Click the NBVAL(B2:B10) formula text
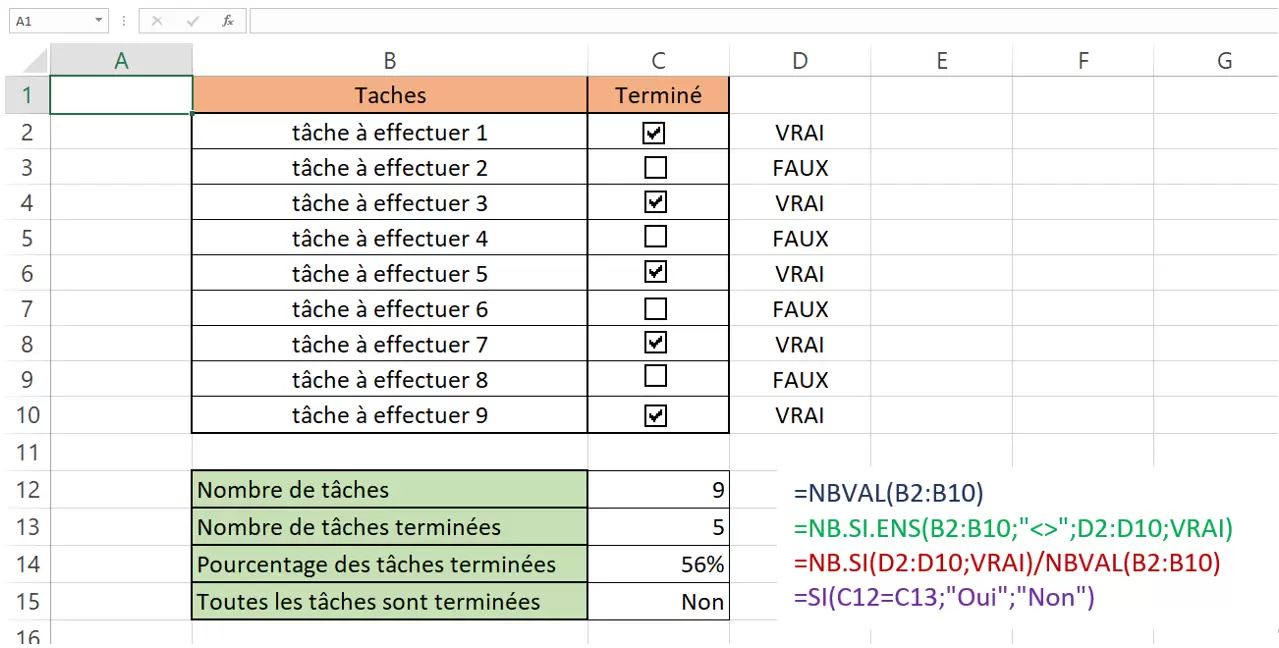 888,492
